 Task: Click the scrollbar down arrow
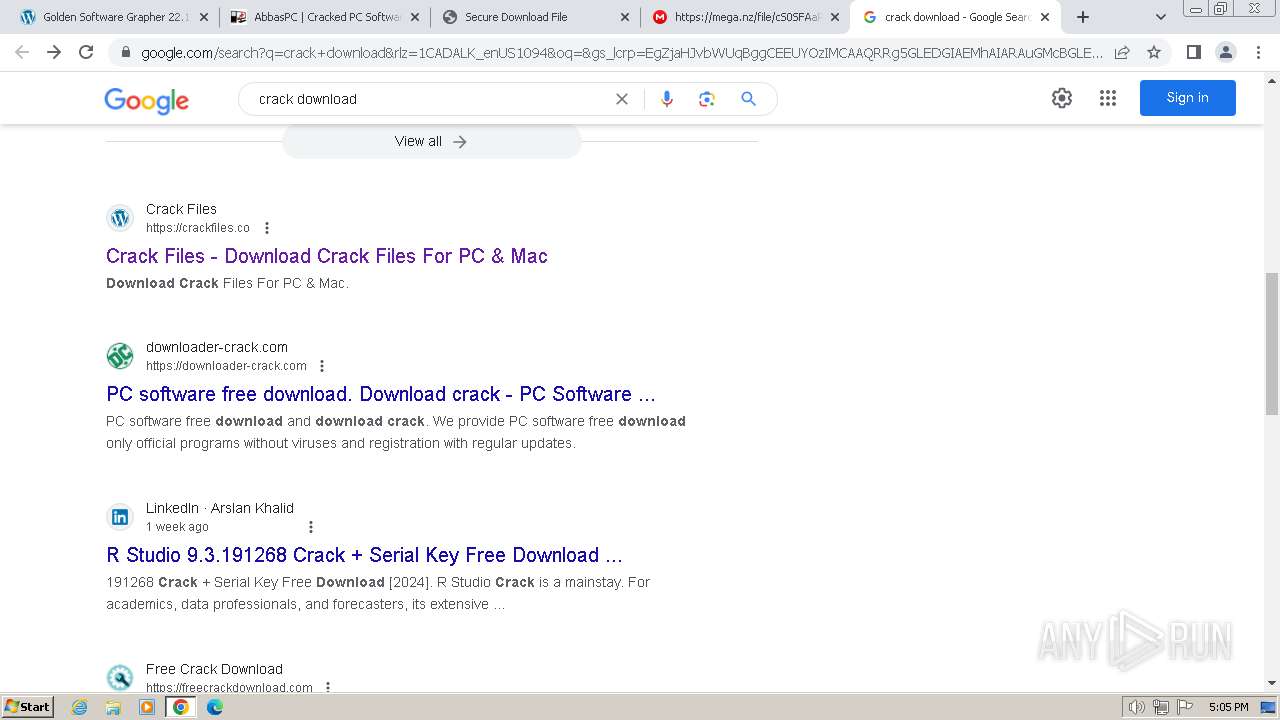coord(1271,683)
